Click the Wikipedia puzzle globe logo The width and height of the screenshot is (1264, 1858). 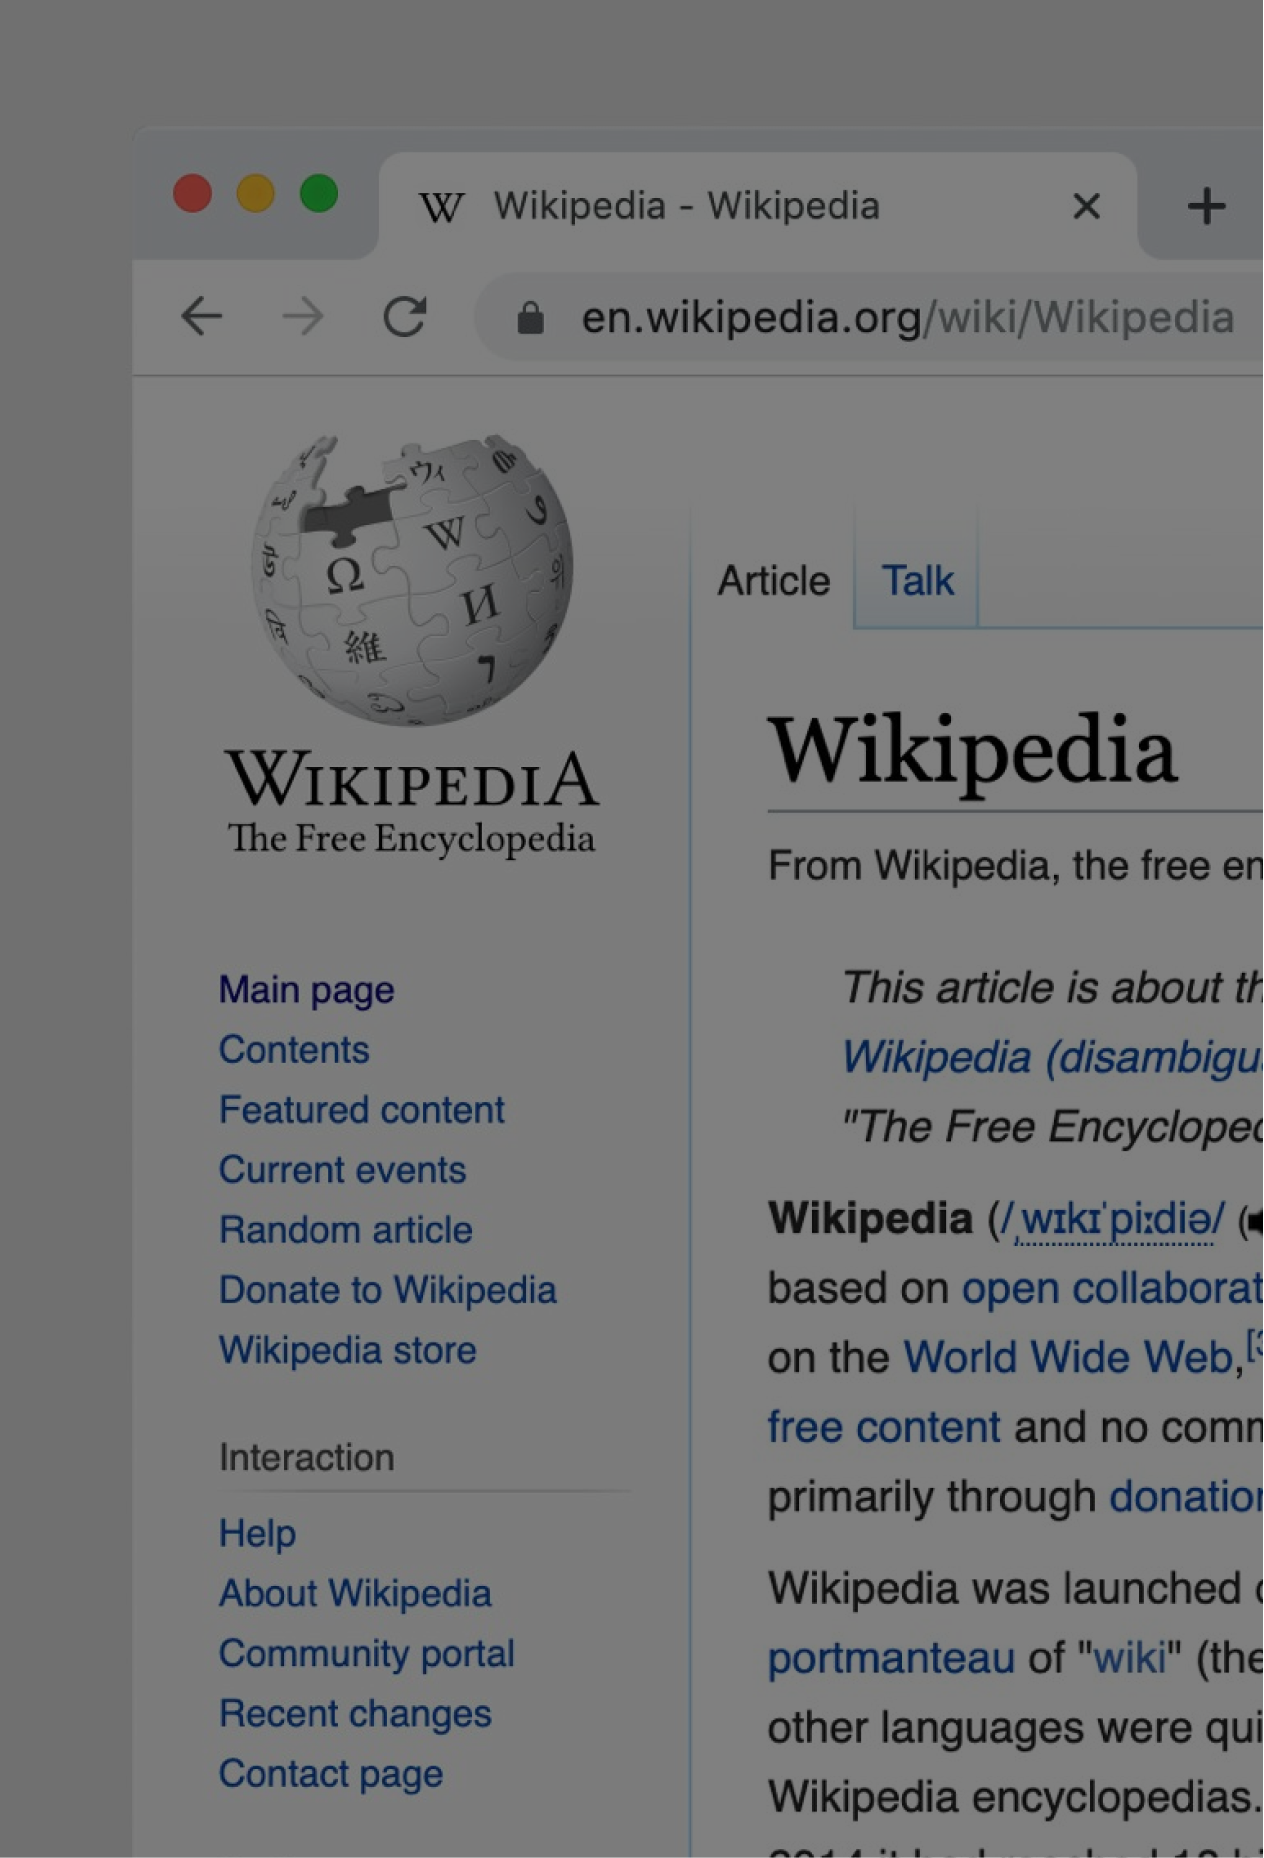click(x=411, y=579)
